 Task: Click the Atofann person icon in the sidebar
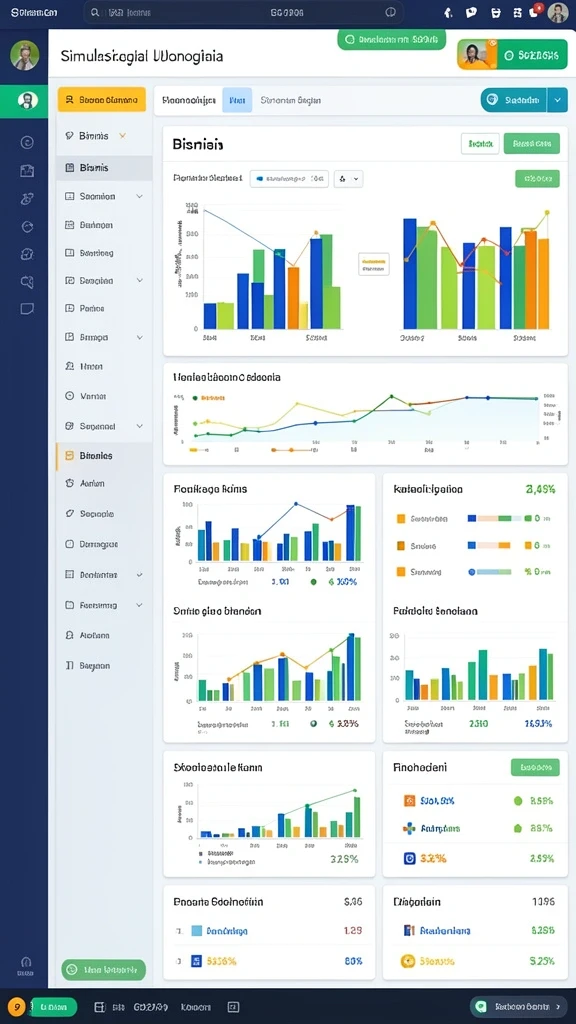point(70,635)
